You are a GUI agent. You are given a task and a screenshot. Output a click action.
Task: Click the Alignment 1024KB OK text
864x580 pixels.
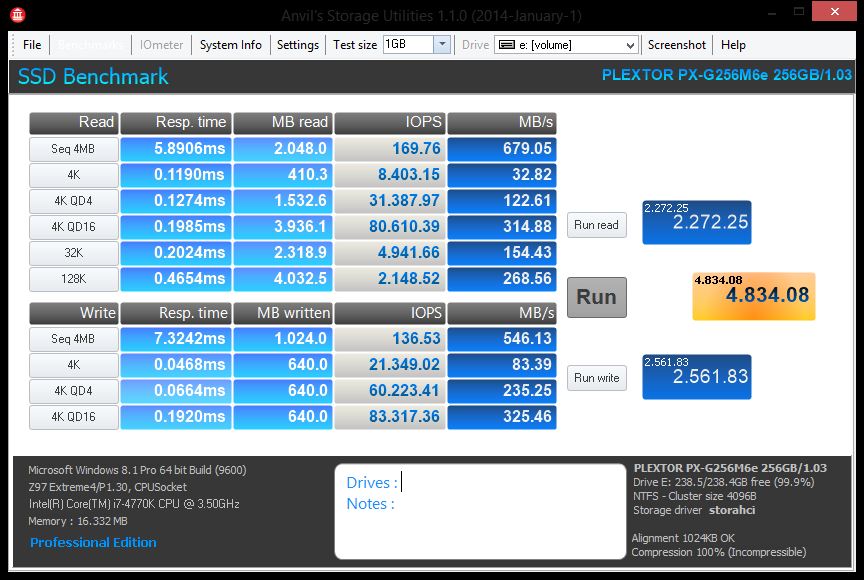[683, 538]
